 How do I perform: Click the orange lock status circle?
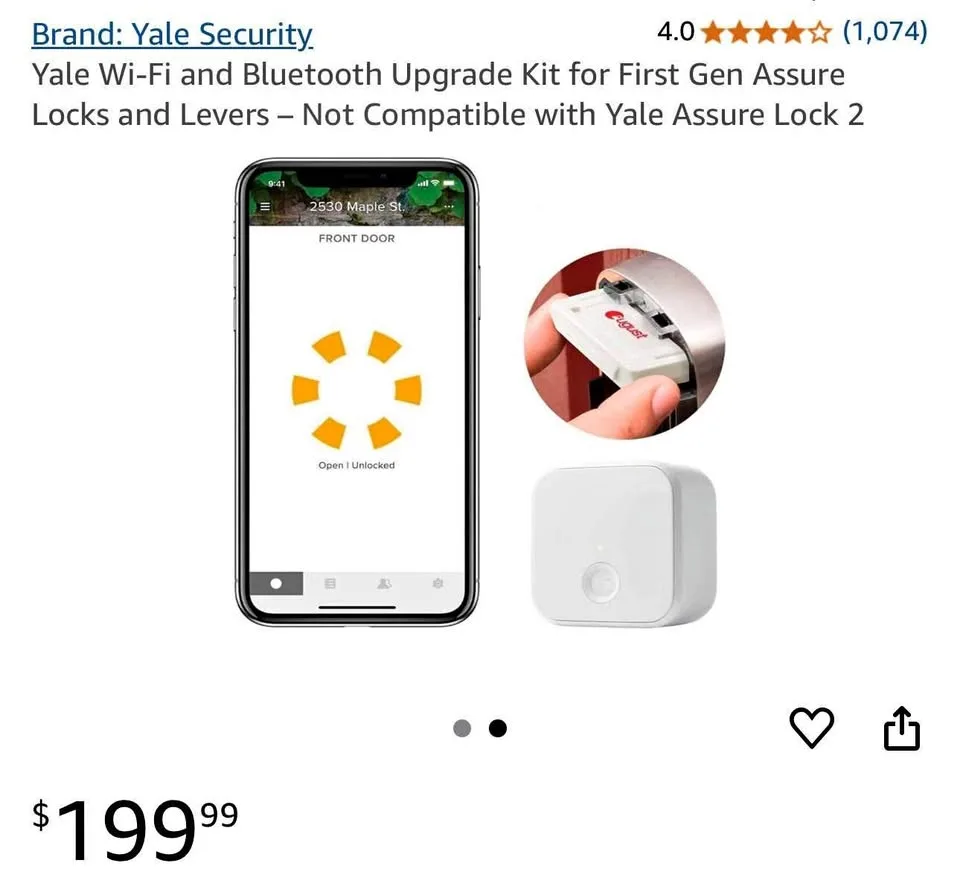pyautogui.click(x=357, y=391)
